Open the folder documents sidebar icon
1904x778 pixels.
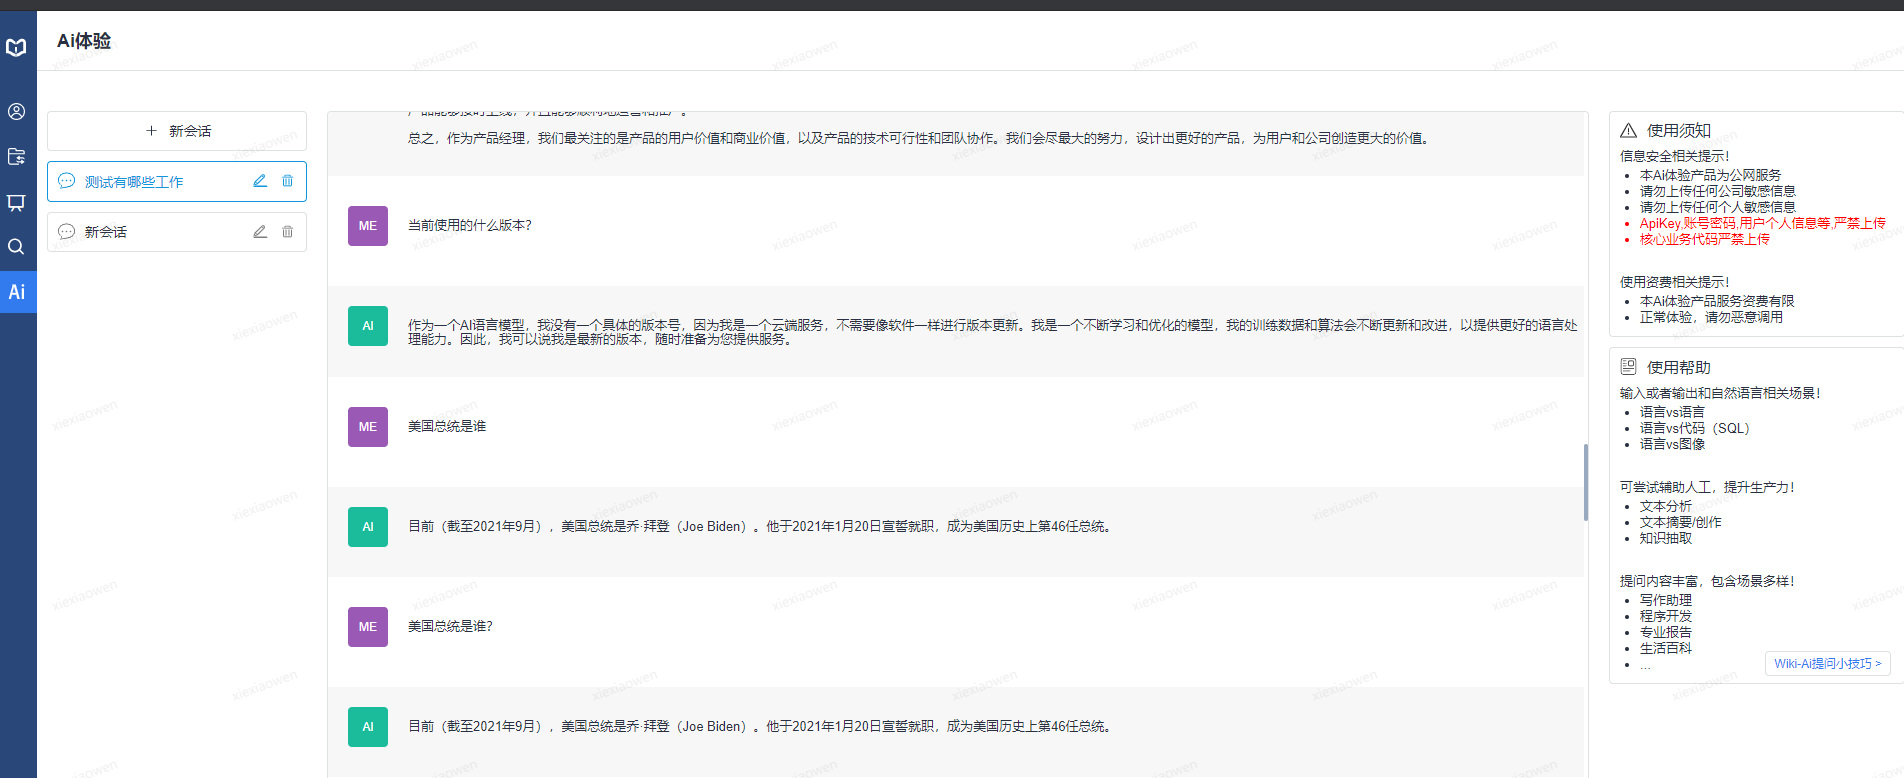tap(16, 156)
